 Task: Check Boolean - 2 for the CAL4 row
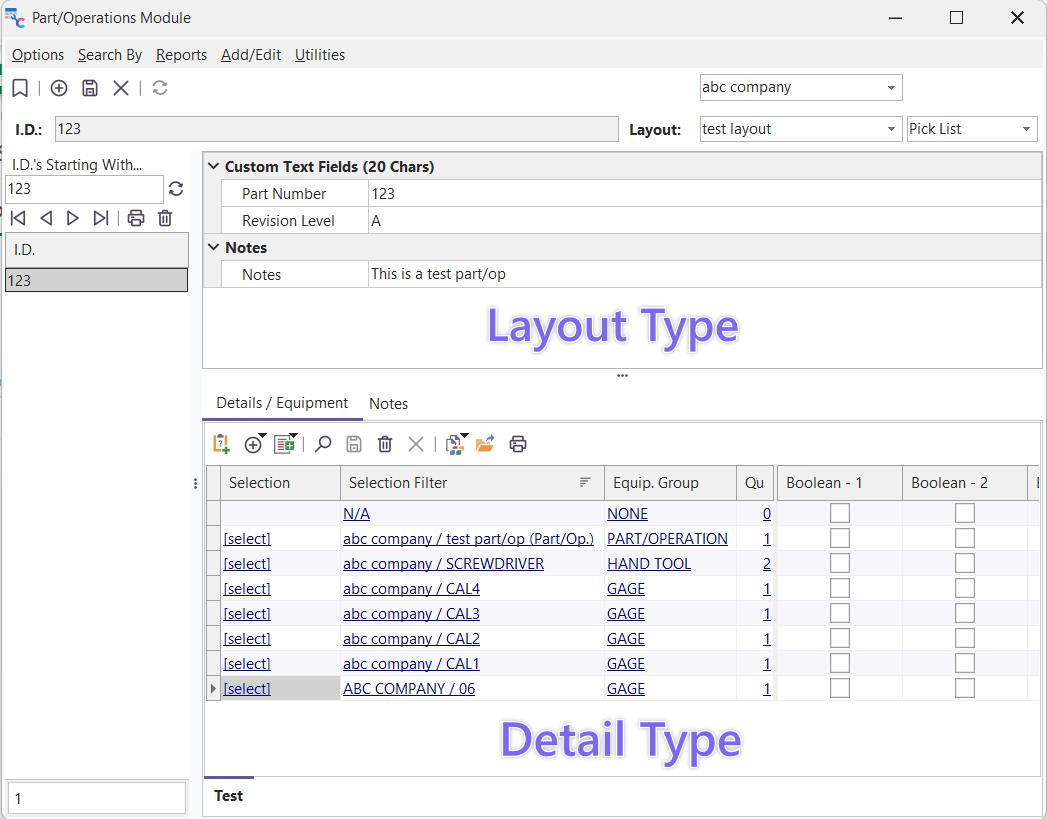[964, 588]
